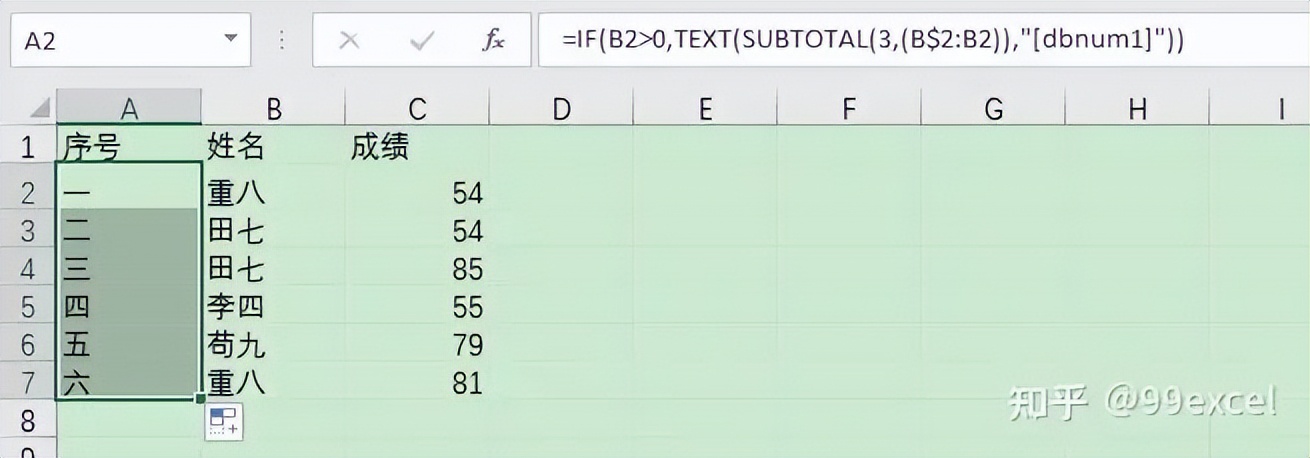Image resolution: width=1310 pixels, height=458 pixels.
Task: Select row 1 header
Action: click(x=27, y=149)
